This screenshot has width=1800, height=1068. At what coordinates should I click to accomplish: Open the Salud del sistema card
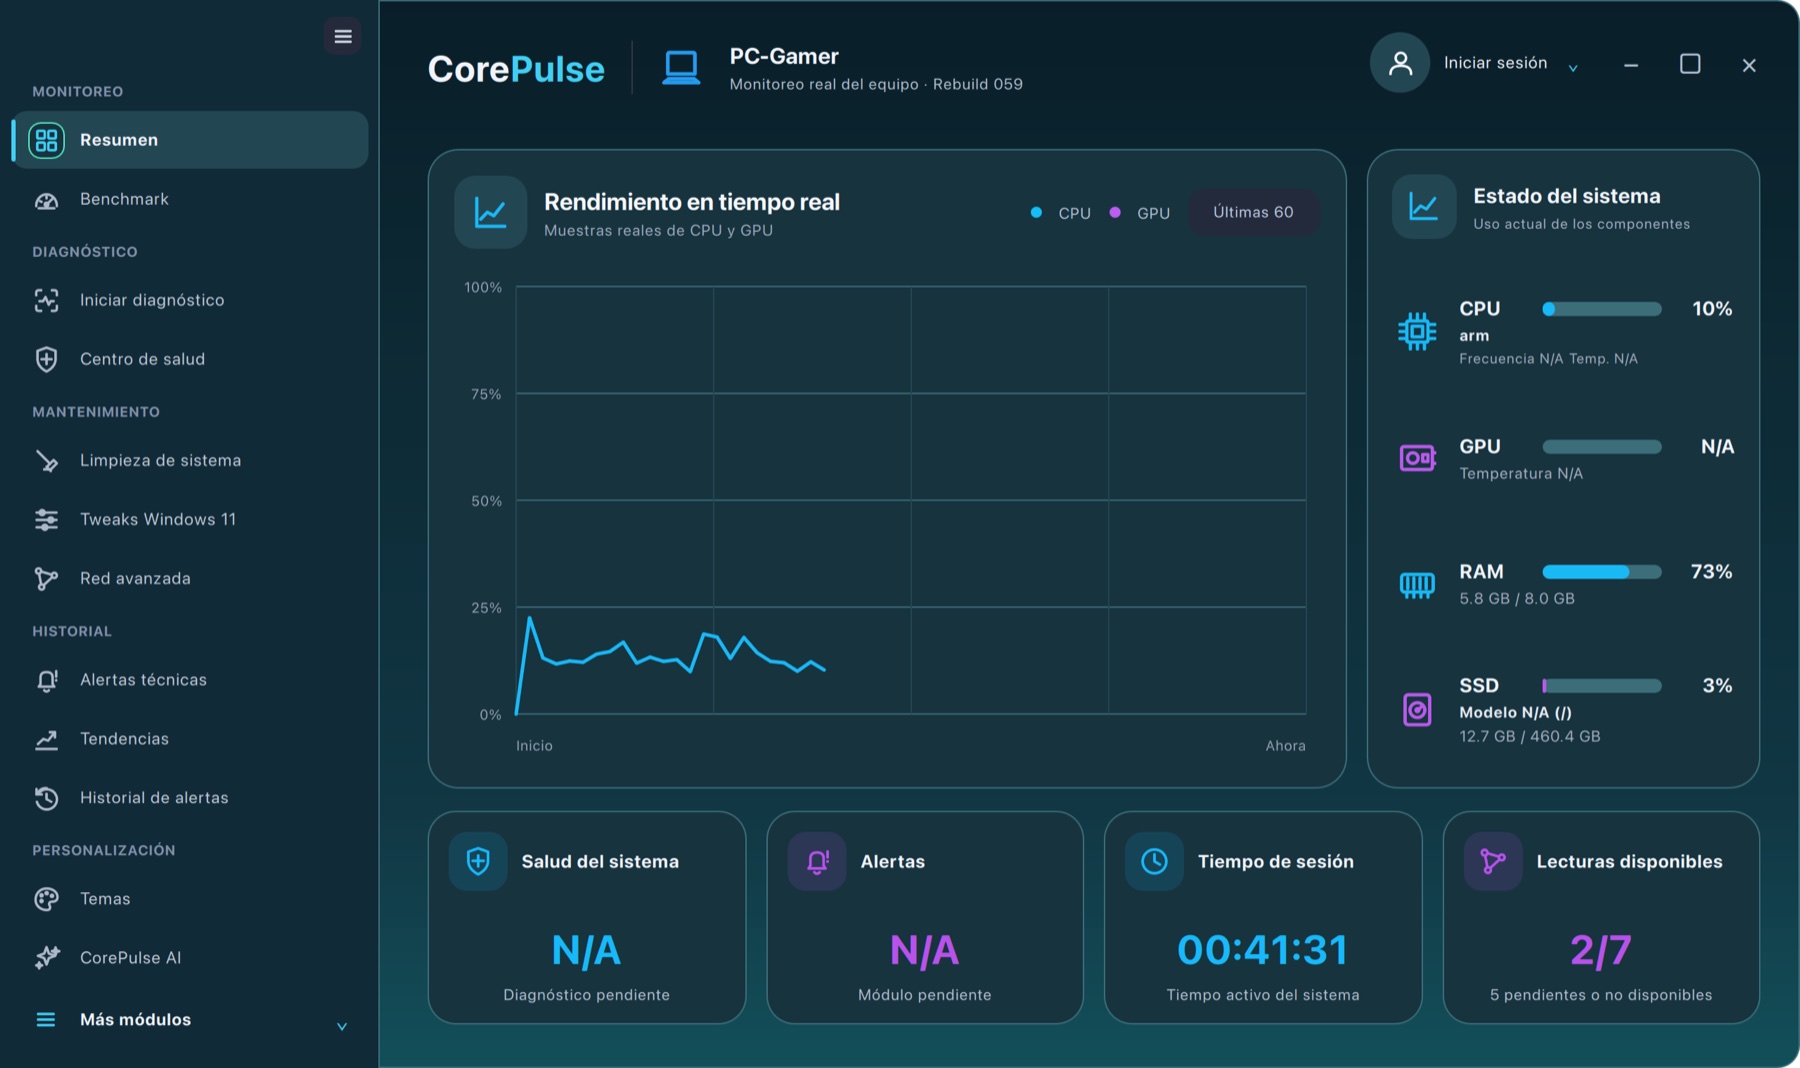pos(587,917)
